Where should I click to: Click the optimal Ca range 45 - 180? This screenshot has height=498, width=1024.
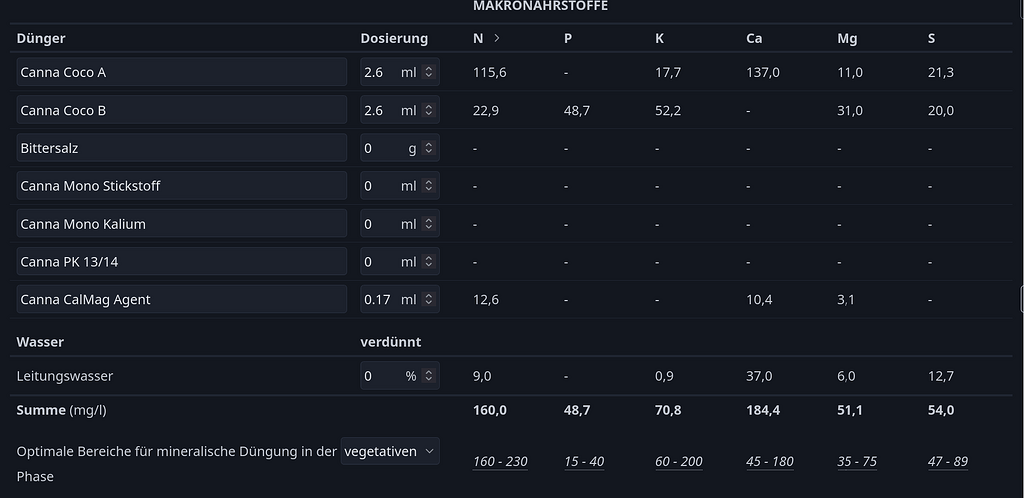770,461
